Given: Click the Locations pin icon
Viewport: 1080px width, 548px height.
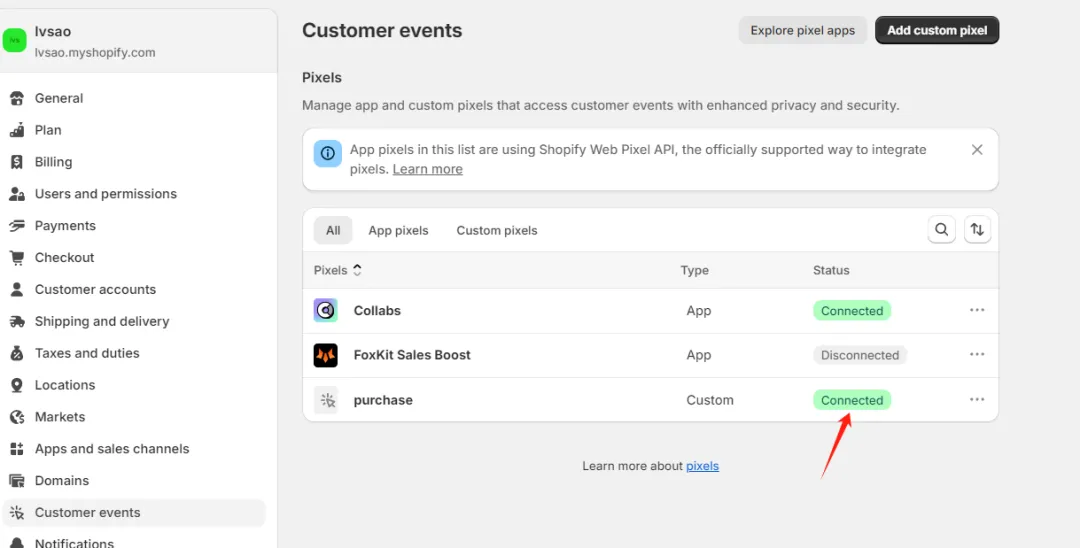Looking at the screenshot, I should pos(17,385).
